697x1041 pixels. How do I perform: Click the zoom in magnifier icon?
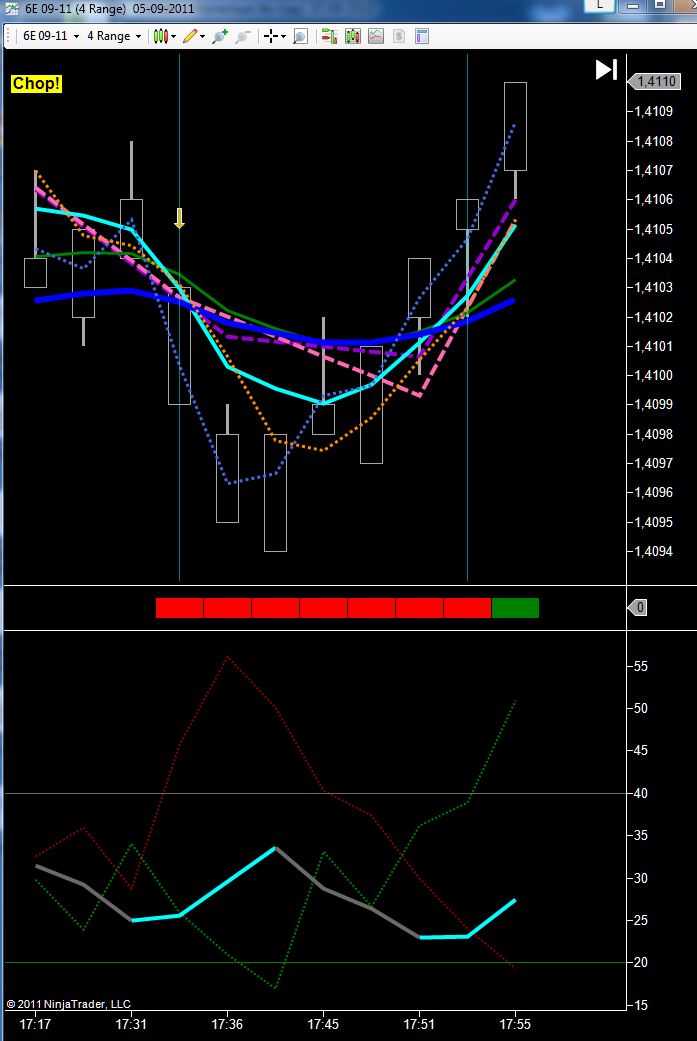point(220,37)
